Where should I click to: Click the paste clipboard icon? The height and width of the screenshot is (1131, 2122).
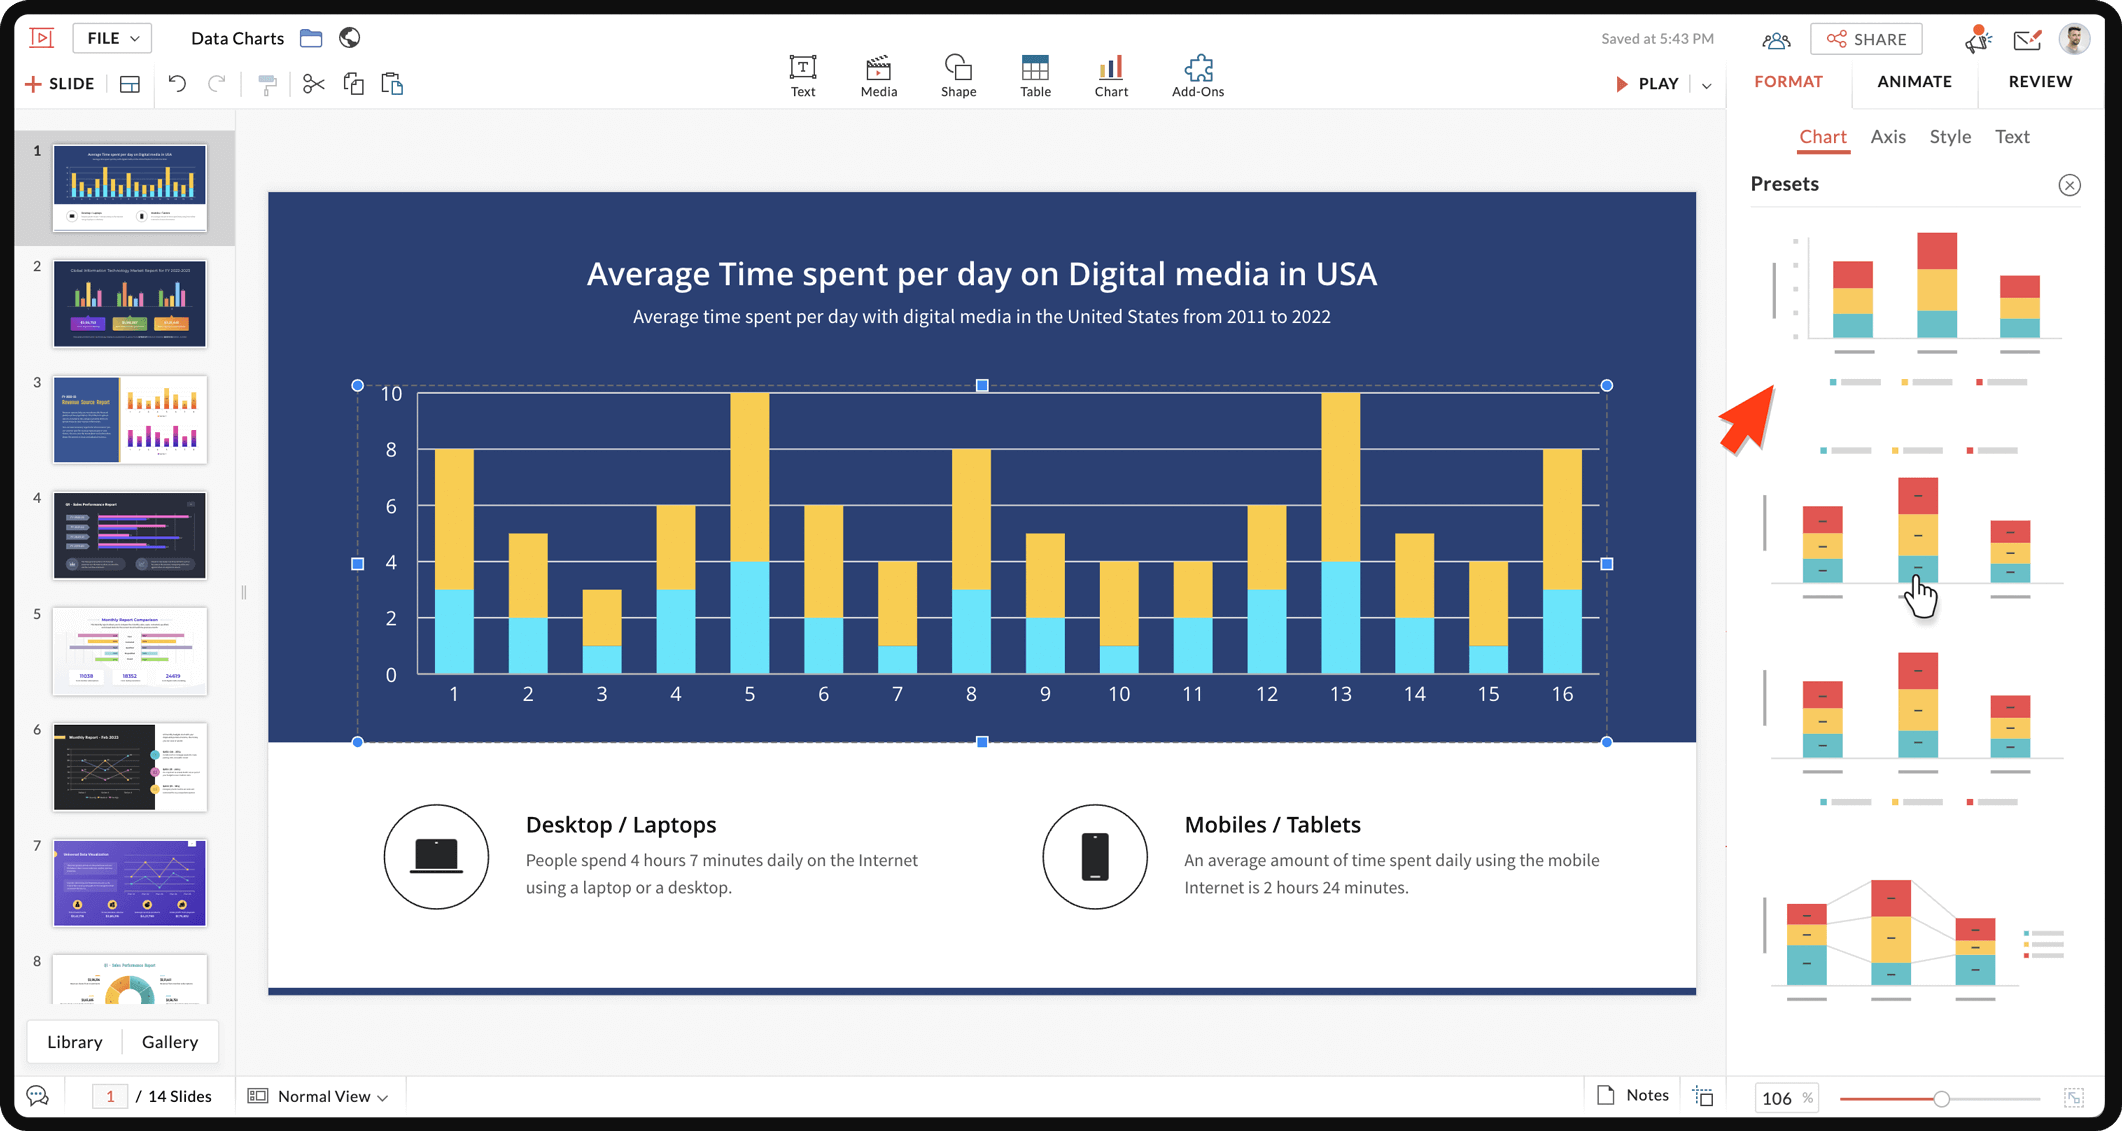[392, 84]
